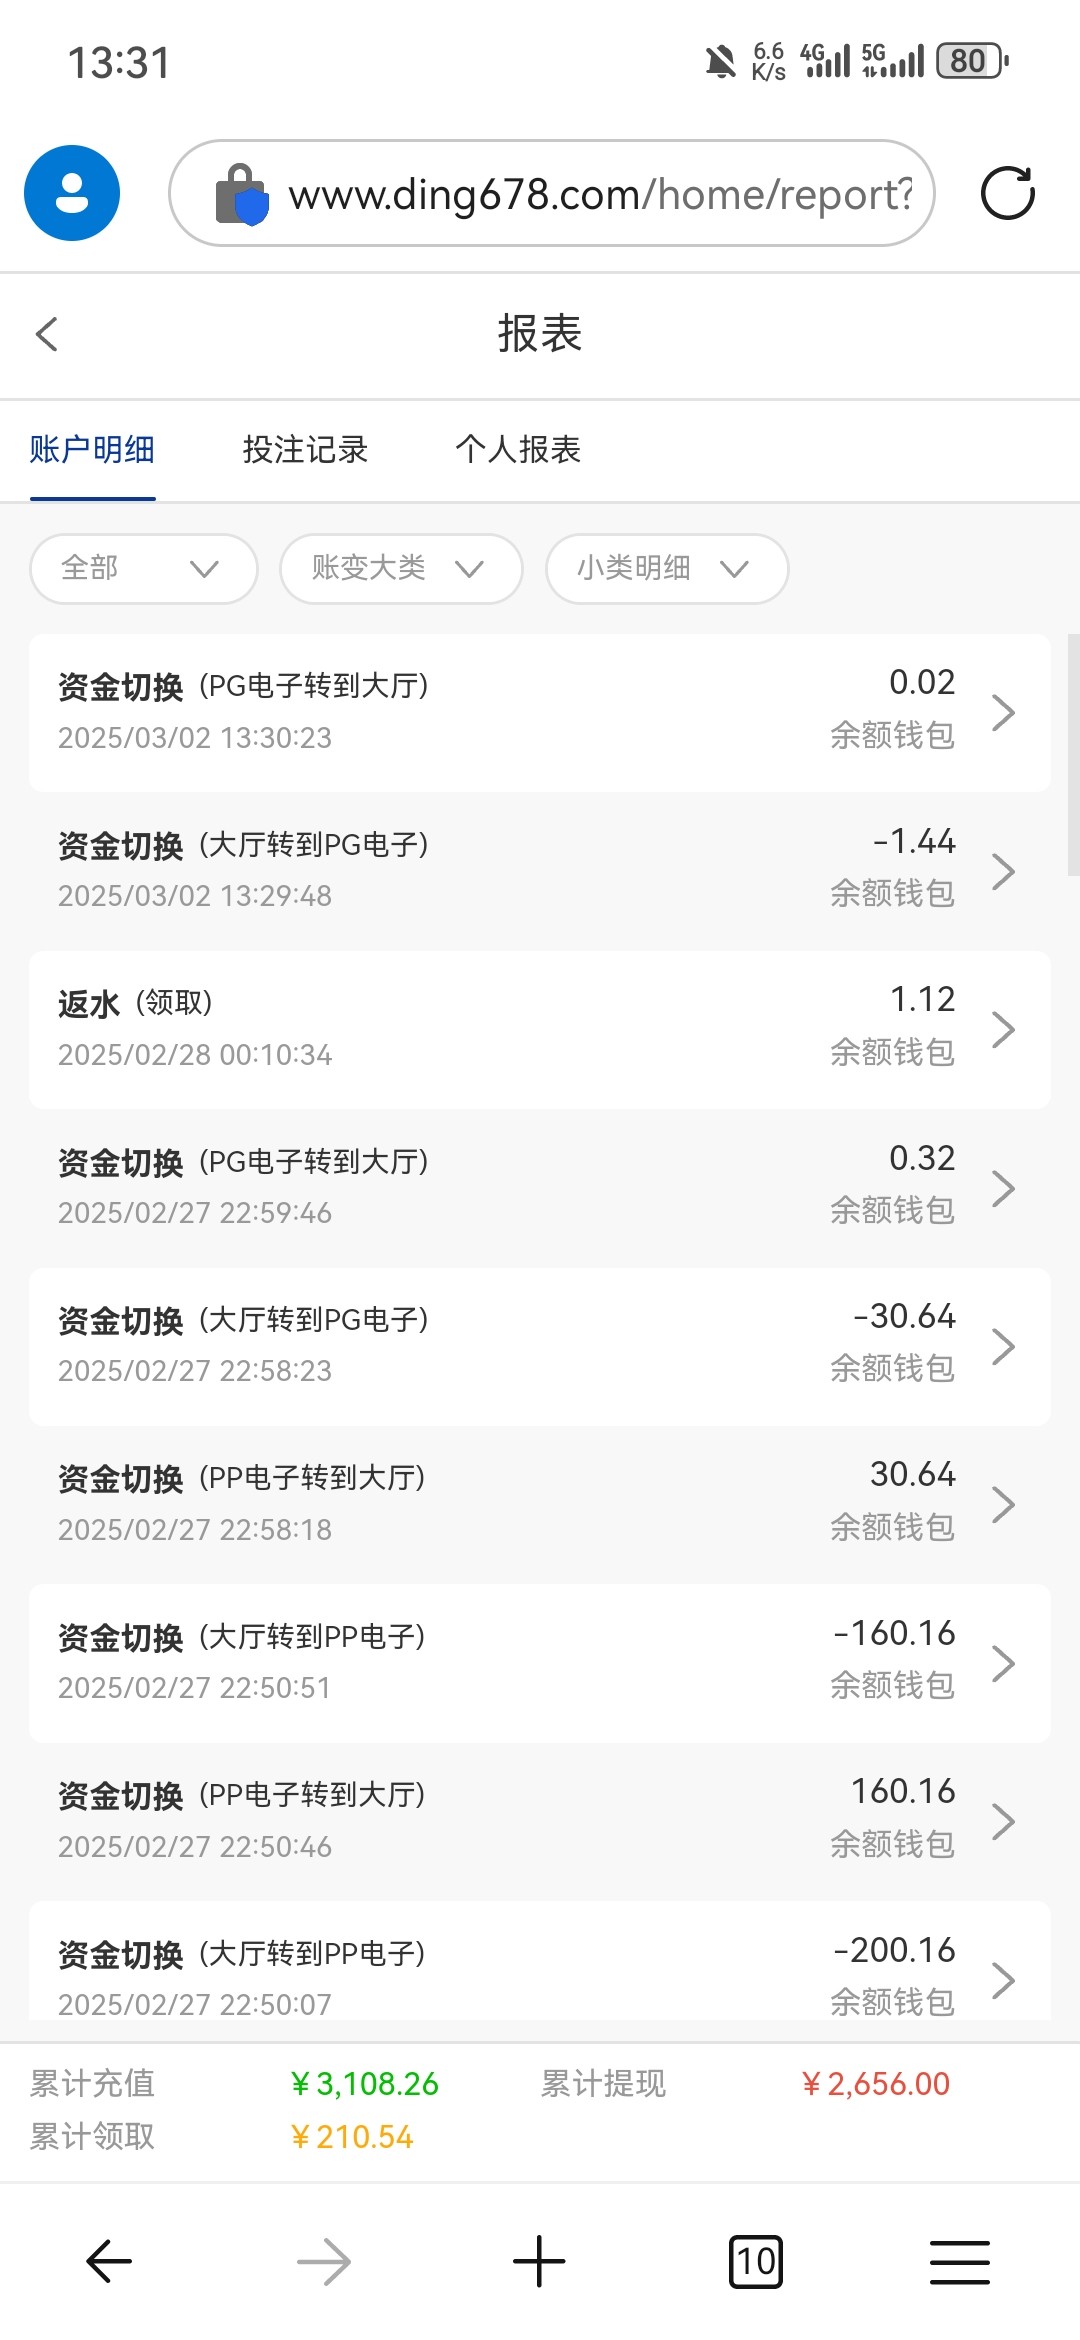Screen dimensions: 1080x2340
Task: Go back using the header back arrow
Action: point(47,334)
